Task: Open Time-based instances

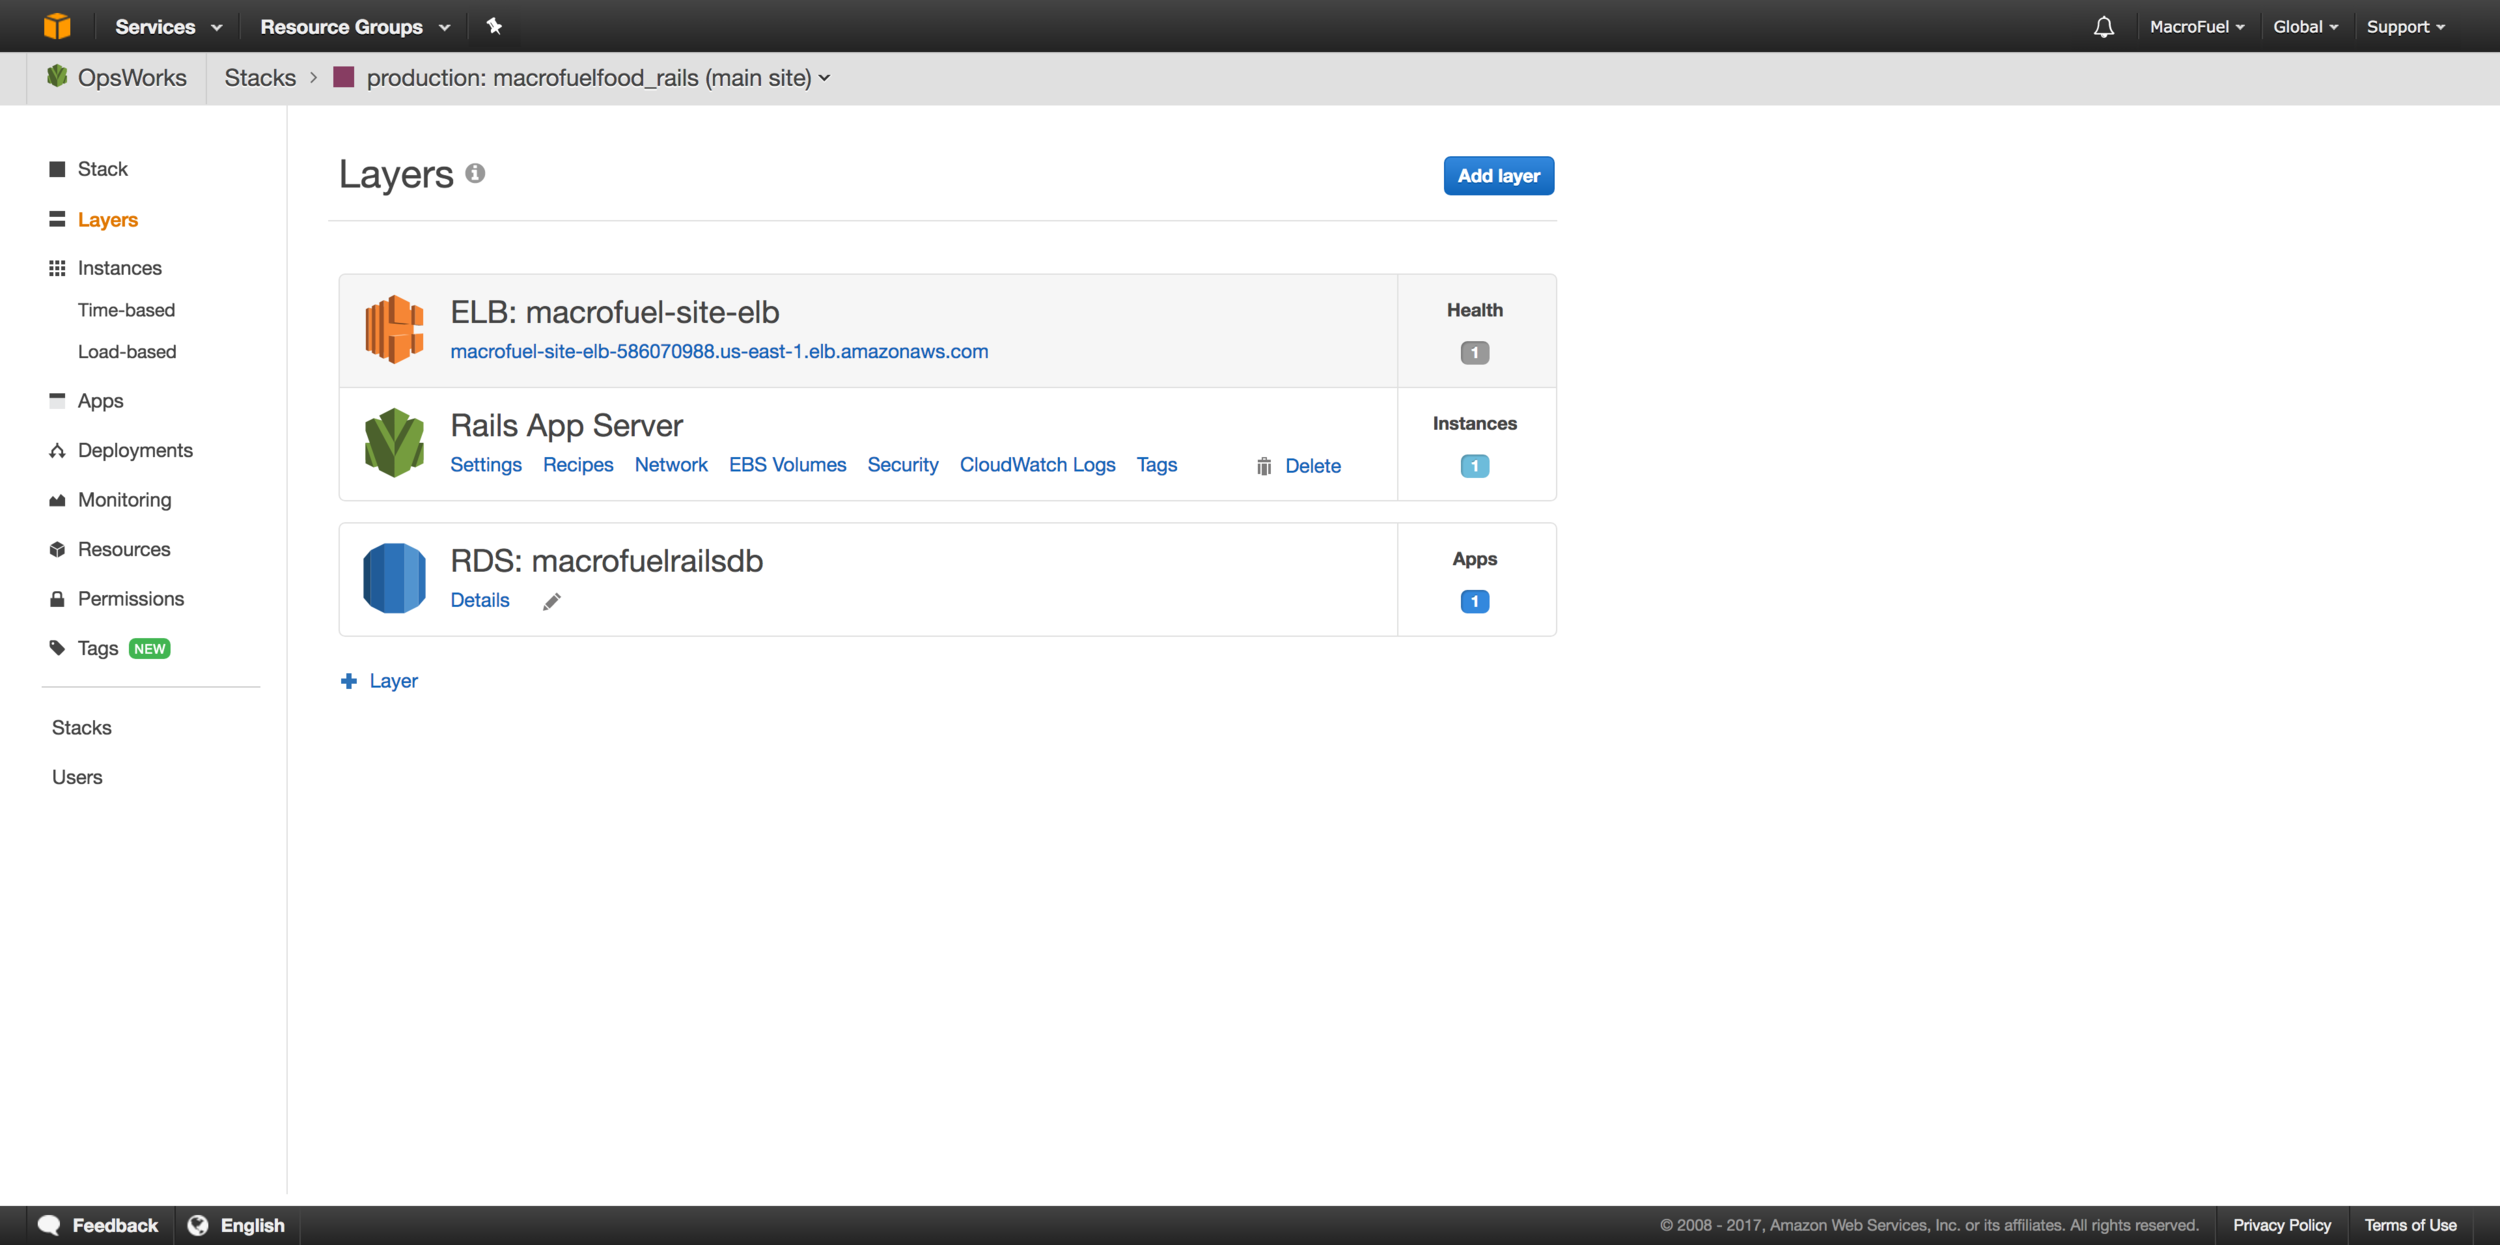Action: coord(127,310)
